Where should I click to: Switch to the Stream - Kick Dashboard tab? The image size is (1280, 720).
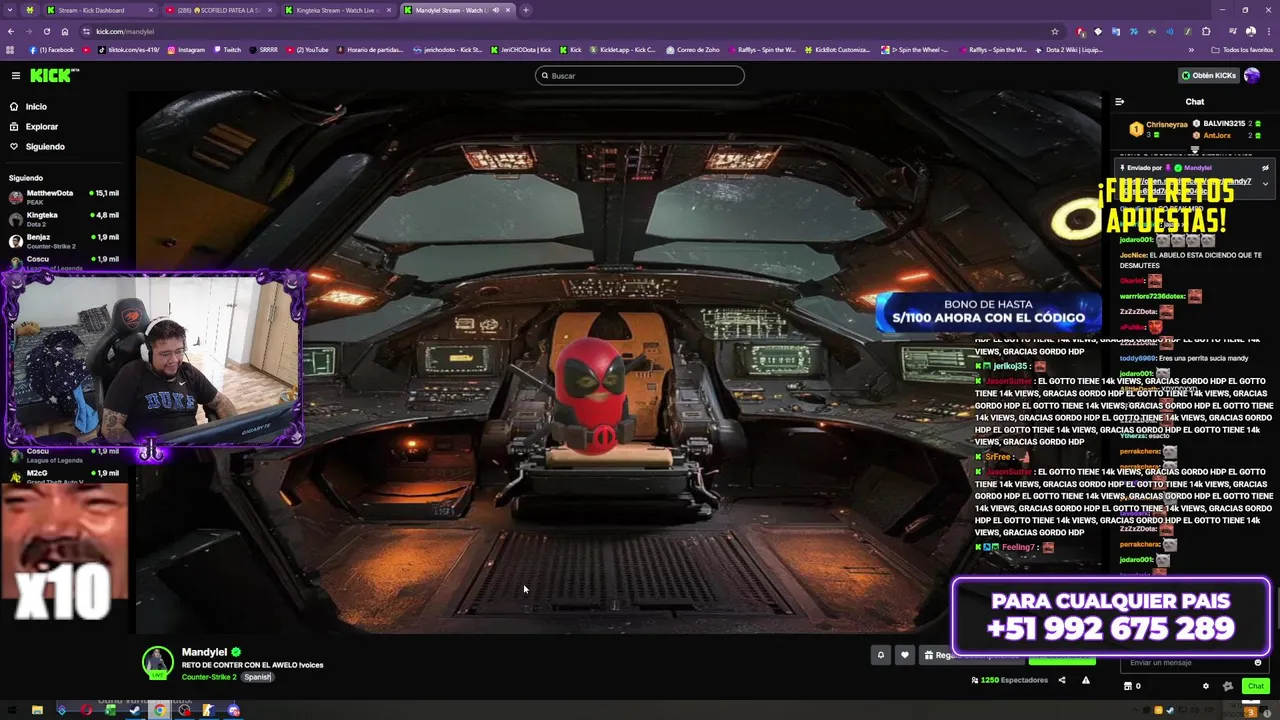[x=100, y=10]
